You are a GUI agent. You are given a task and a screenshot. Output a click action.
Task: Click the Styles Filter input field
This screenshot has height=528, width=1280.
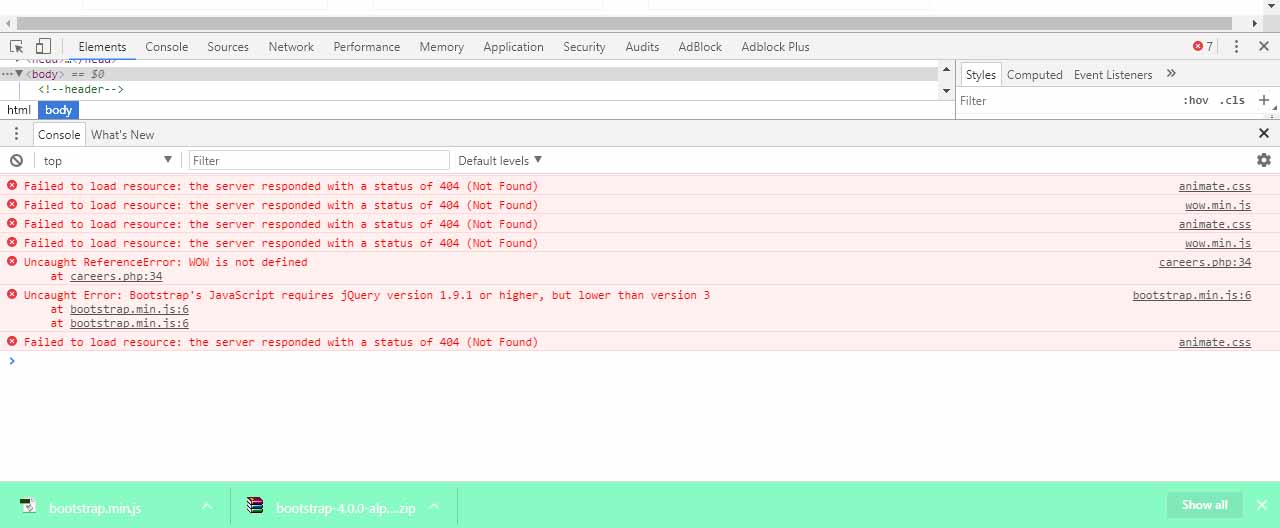point(1065,100)
